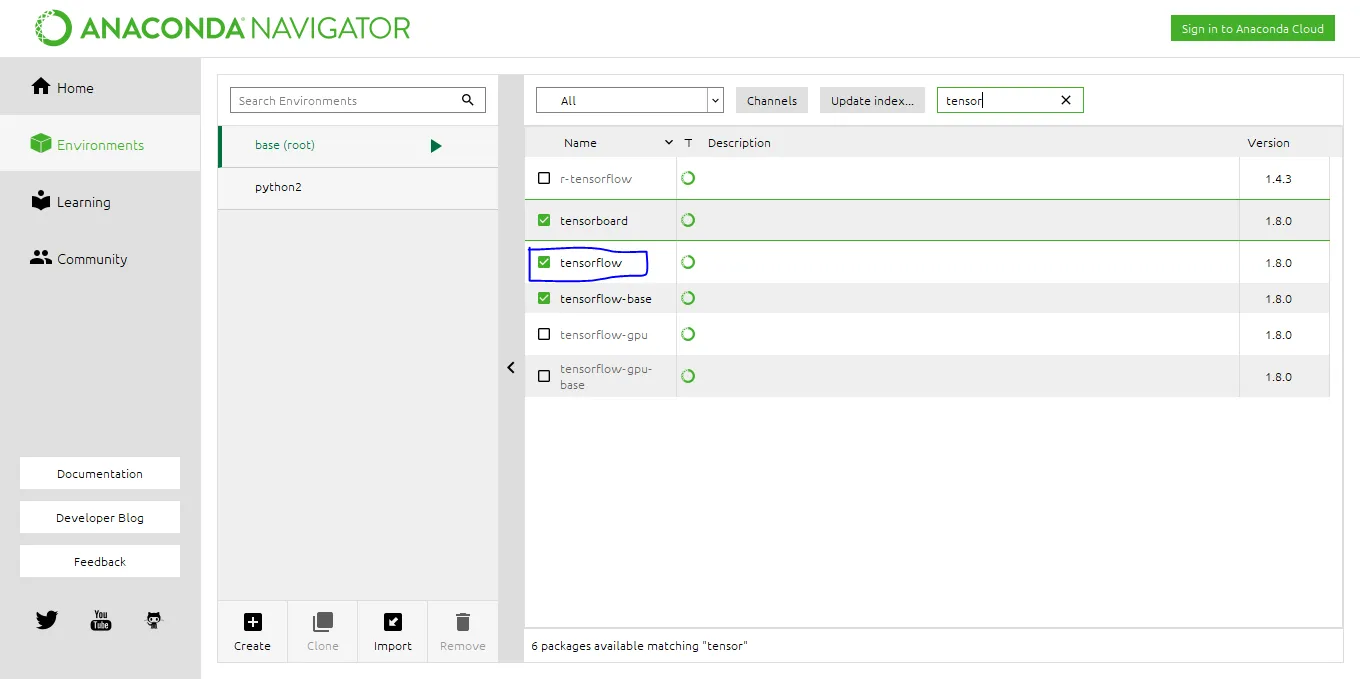Image resolution: width=1360 pixels, height=679 pixels.
Task: Click the '6 packages available' status text
Action: pos(639,646)
